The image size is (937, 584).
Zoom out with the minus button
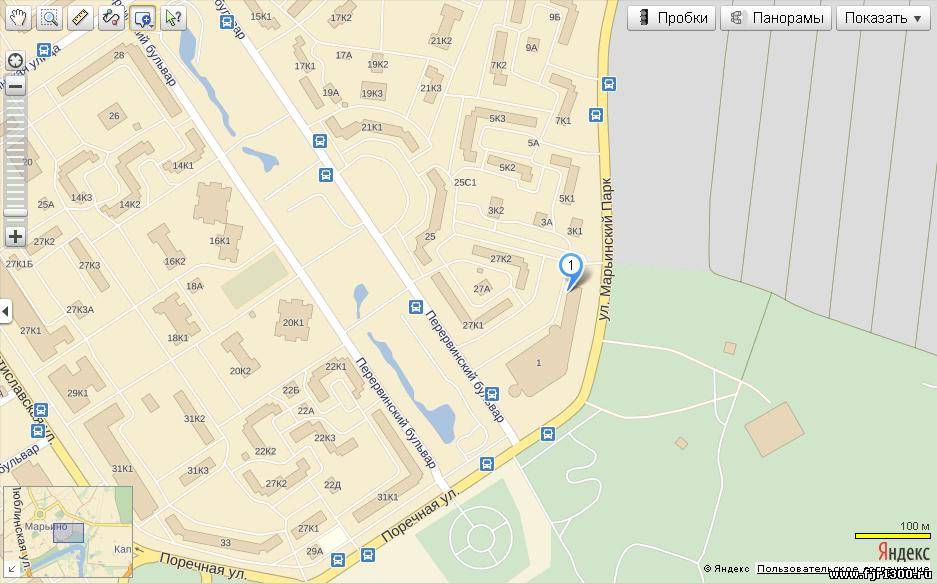pos(16,87)
